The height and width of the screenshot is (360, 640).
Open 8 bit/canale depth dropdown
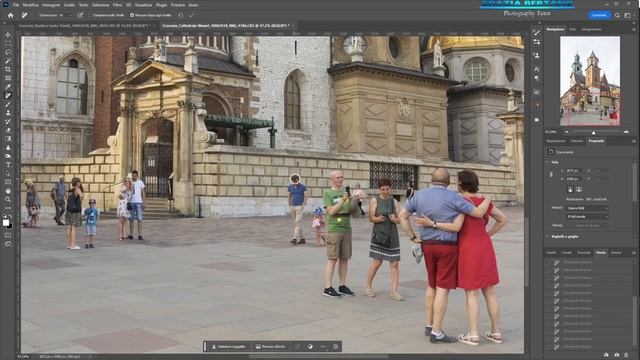tap(587, 217)
